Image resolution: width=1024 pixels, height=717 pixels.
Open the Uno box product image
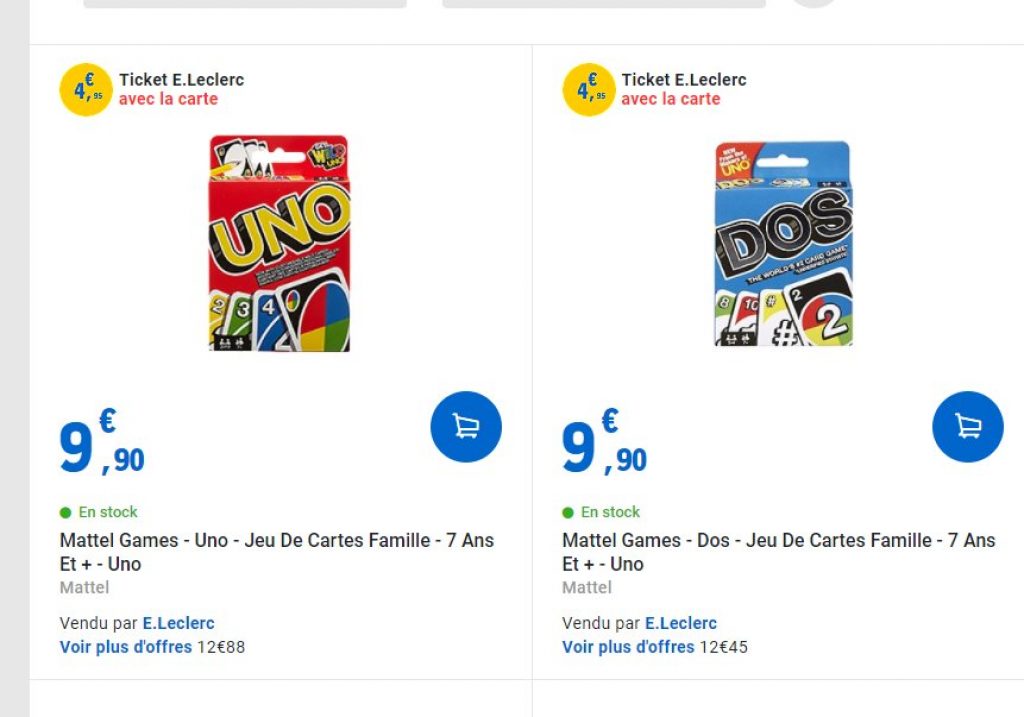279,243
